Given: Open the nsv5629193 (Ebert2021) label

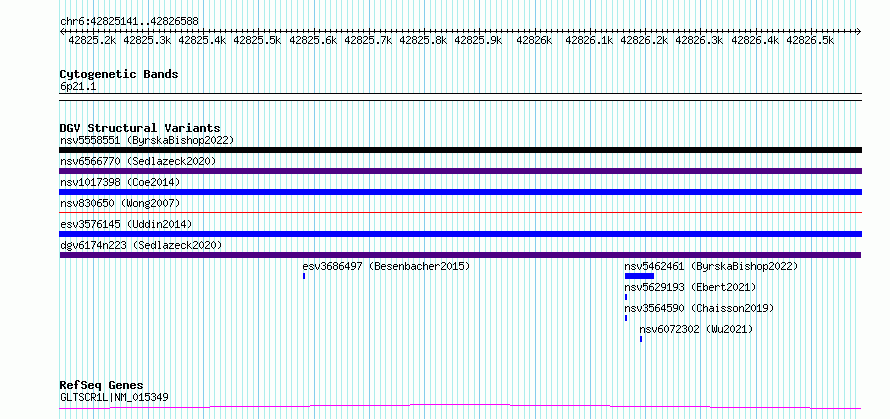Looking at the screenshot, I should pos(690,287).
